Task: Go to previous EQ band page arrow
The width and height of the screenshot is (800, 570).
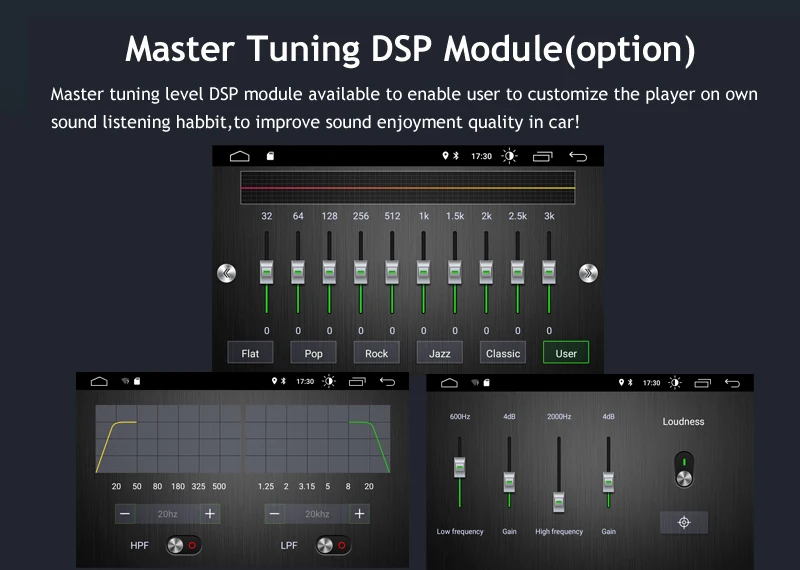Action: coord(227,273)
